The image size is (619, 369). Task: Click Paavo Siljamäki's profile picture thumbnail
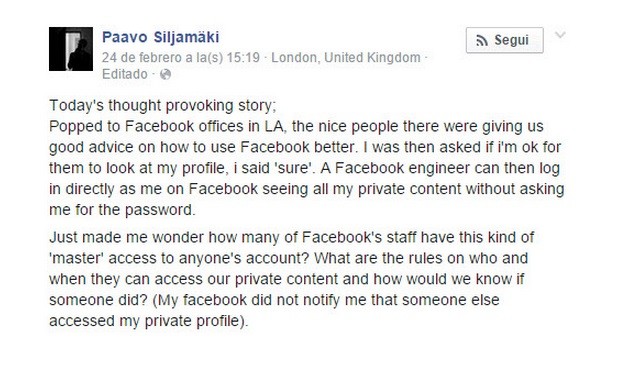click(x=71, y=49)
